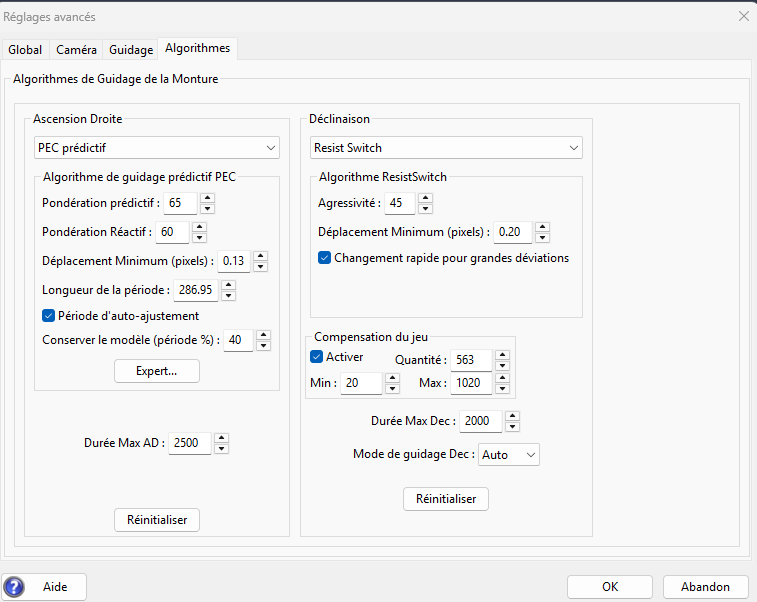Increase Agressivité value with up arrow
The height and width of the screenshot is (602, 757).
pyautogui.click(x=425, y=198)
